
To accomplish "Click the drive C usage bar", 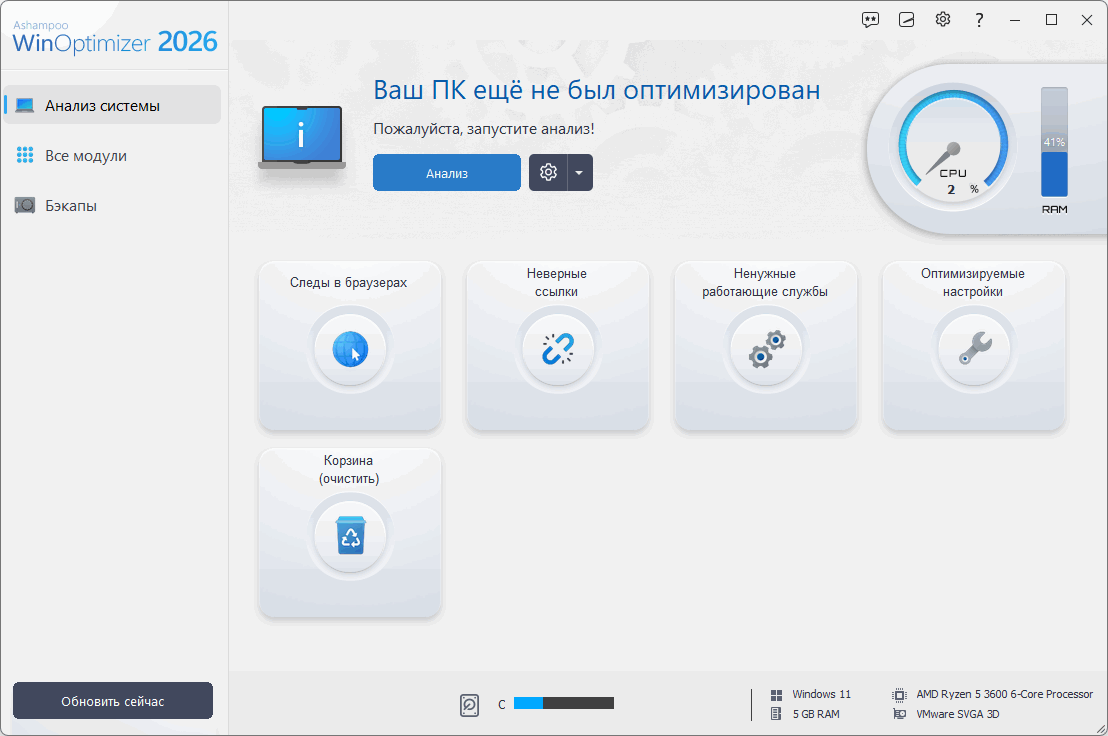I will 564,704.
